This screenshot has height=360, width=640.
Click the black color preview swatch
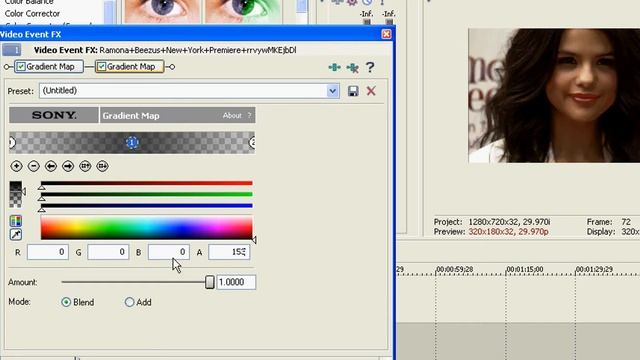point(16,194)
